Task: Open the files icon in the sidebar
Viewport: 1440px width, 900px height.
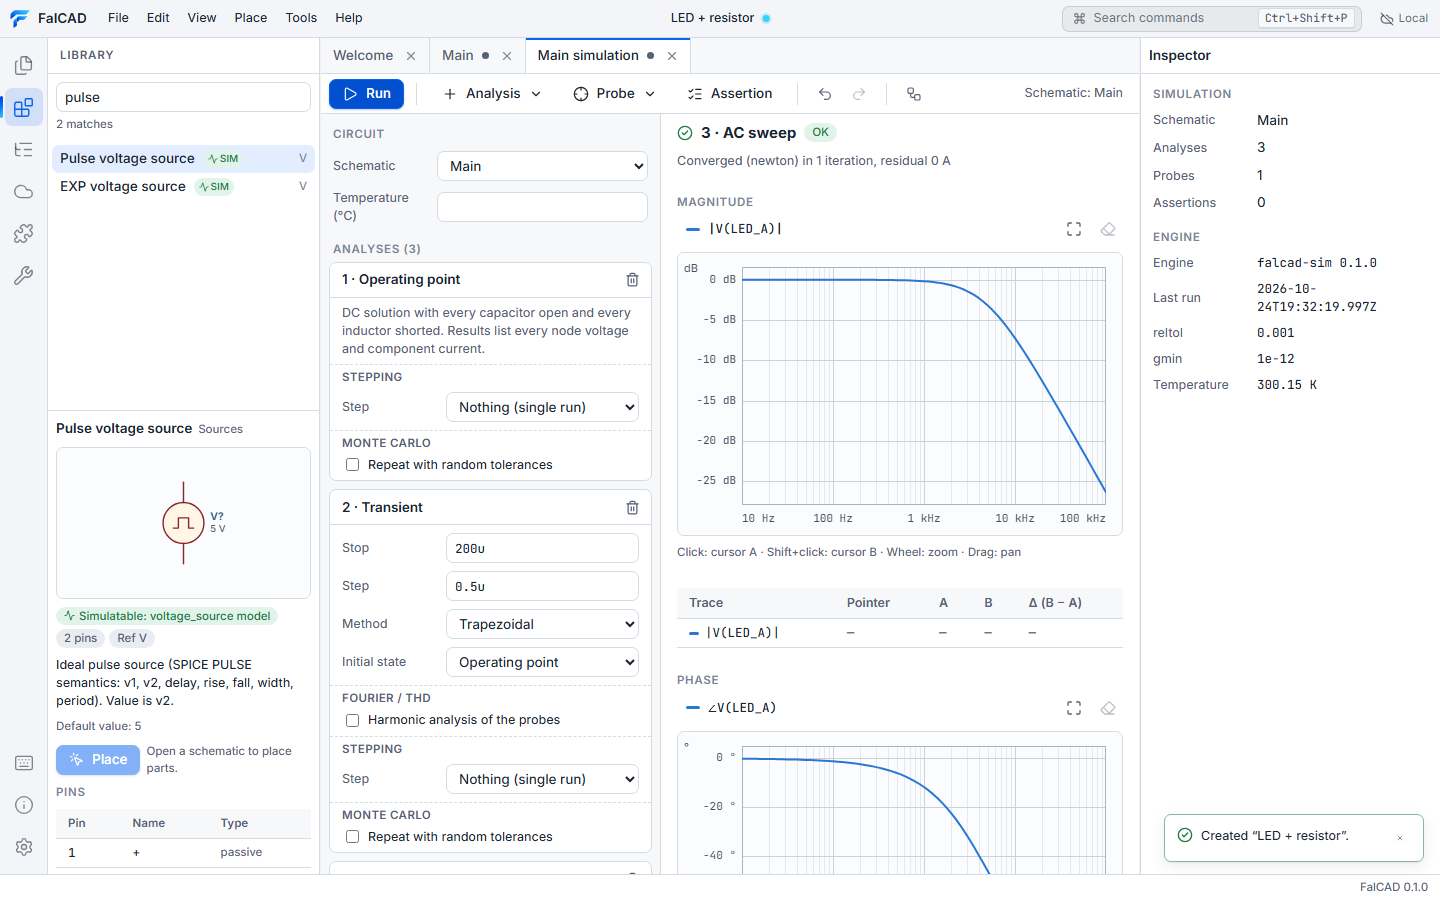Action: click(24, 66)
